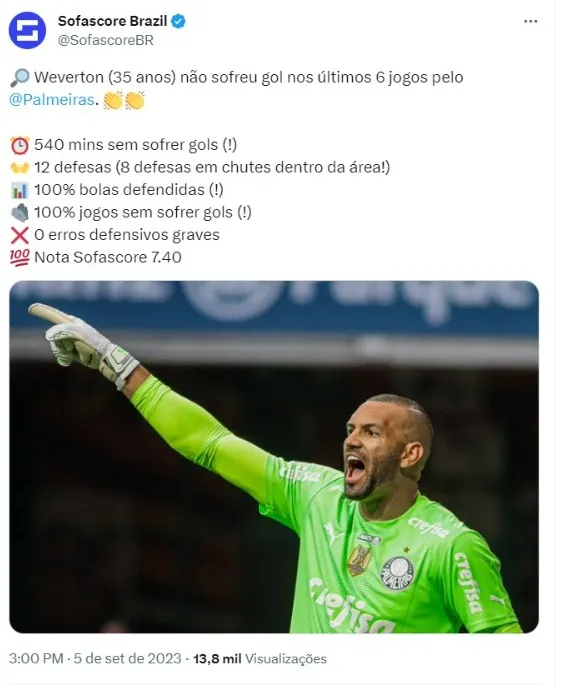The width and height of the screenshot is (567, 688).
Task: Click the bar chart emoji
Action: coord(20,190)
